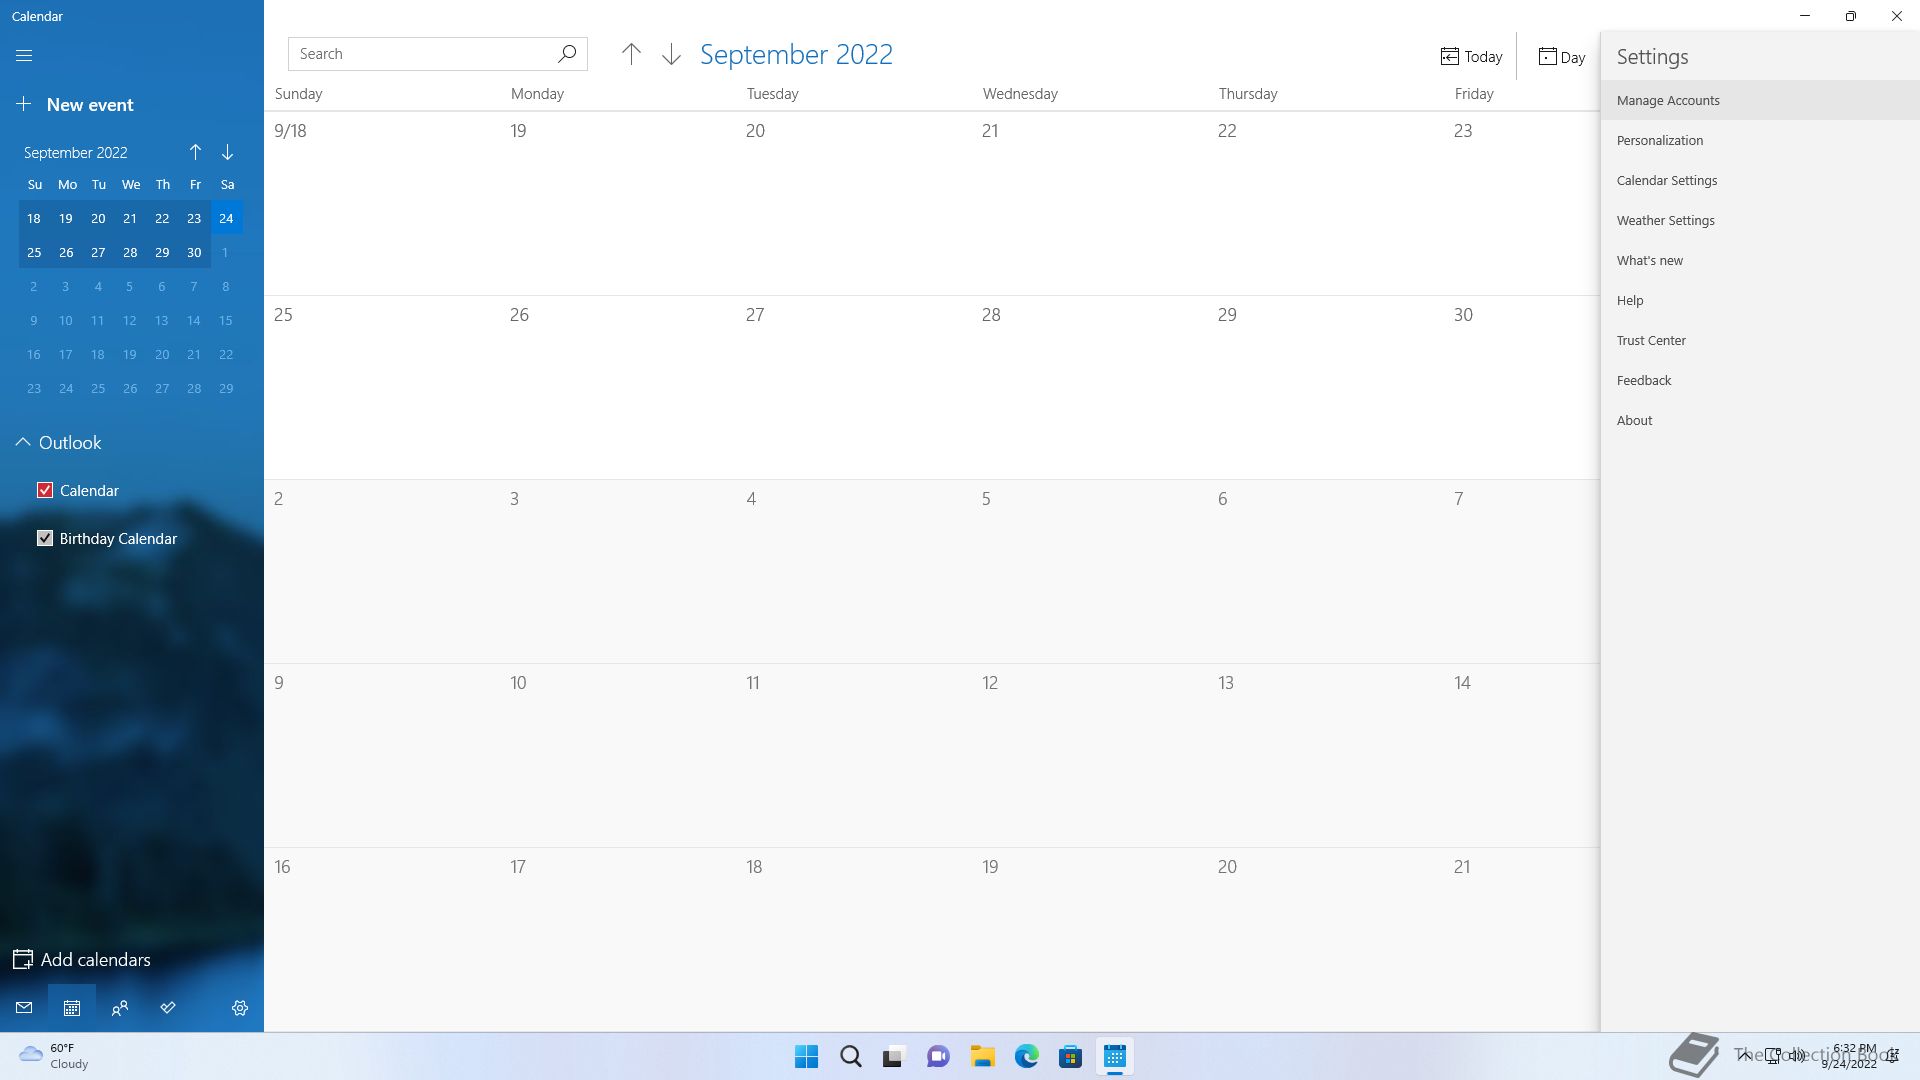
Task: Open Task View on taskbar
Action: click(894, 1057)
